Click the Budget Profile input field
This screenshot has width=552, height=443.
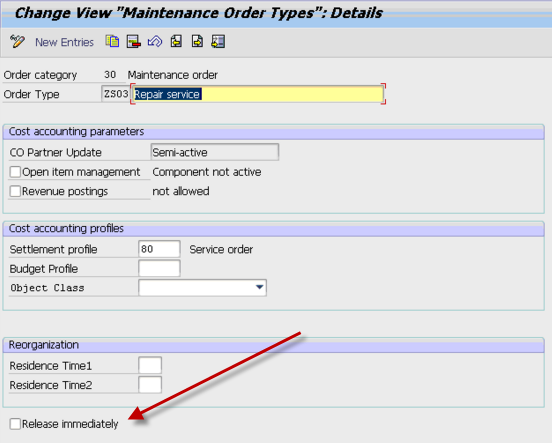pos(159,268)
